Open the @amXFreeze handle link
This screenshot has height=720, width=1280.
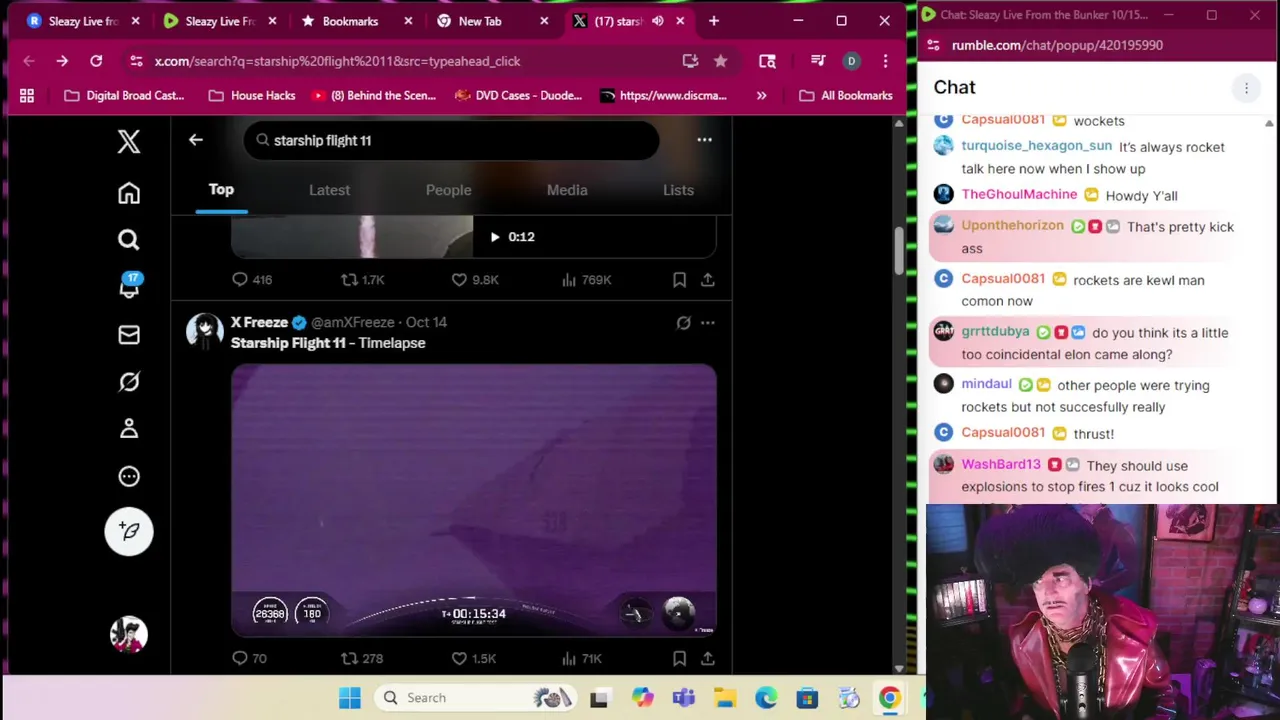[x=353, y=322]
